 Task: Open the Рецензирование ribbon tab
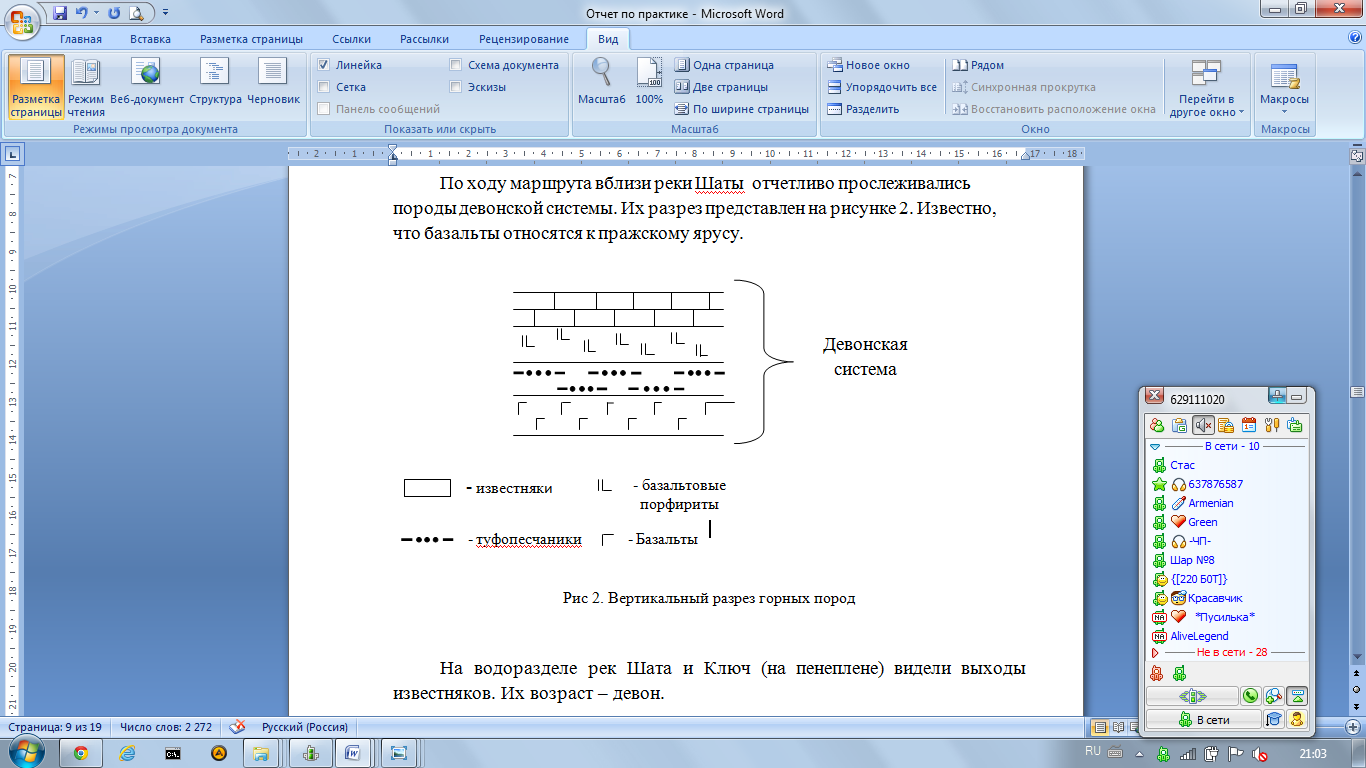click(524, 39)
